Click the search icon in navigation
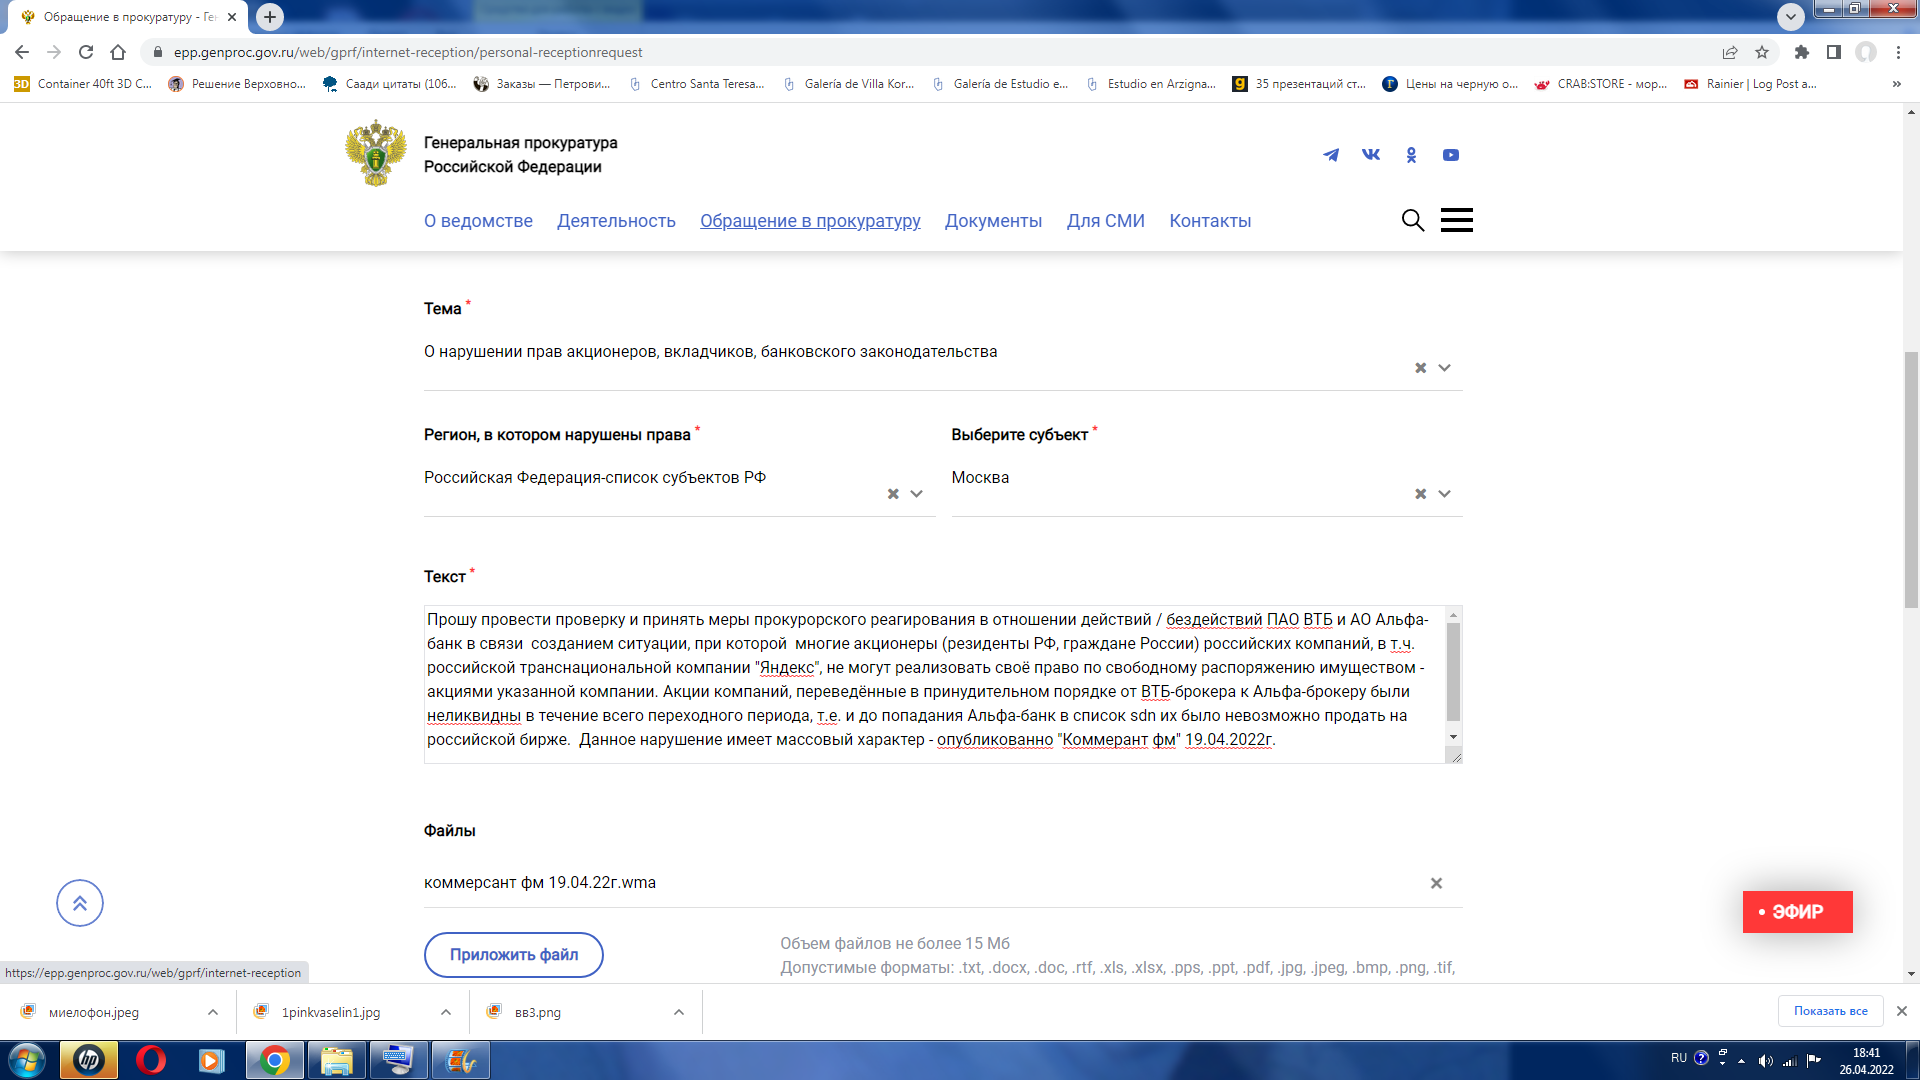 1412,220
